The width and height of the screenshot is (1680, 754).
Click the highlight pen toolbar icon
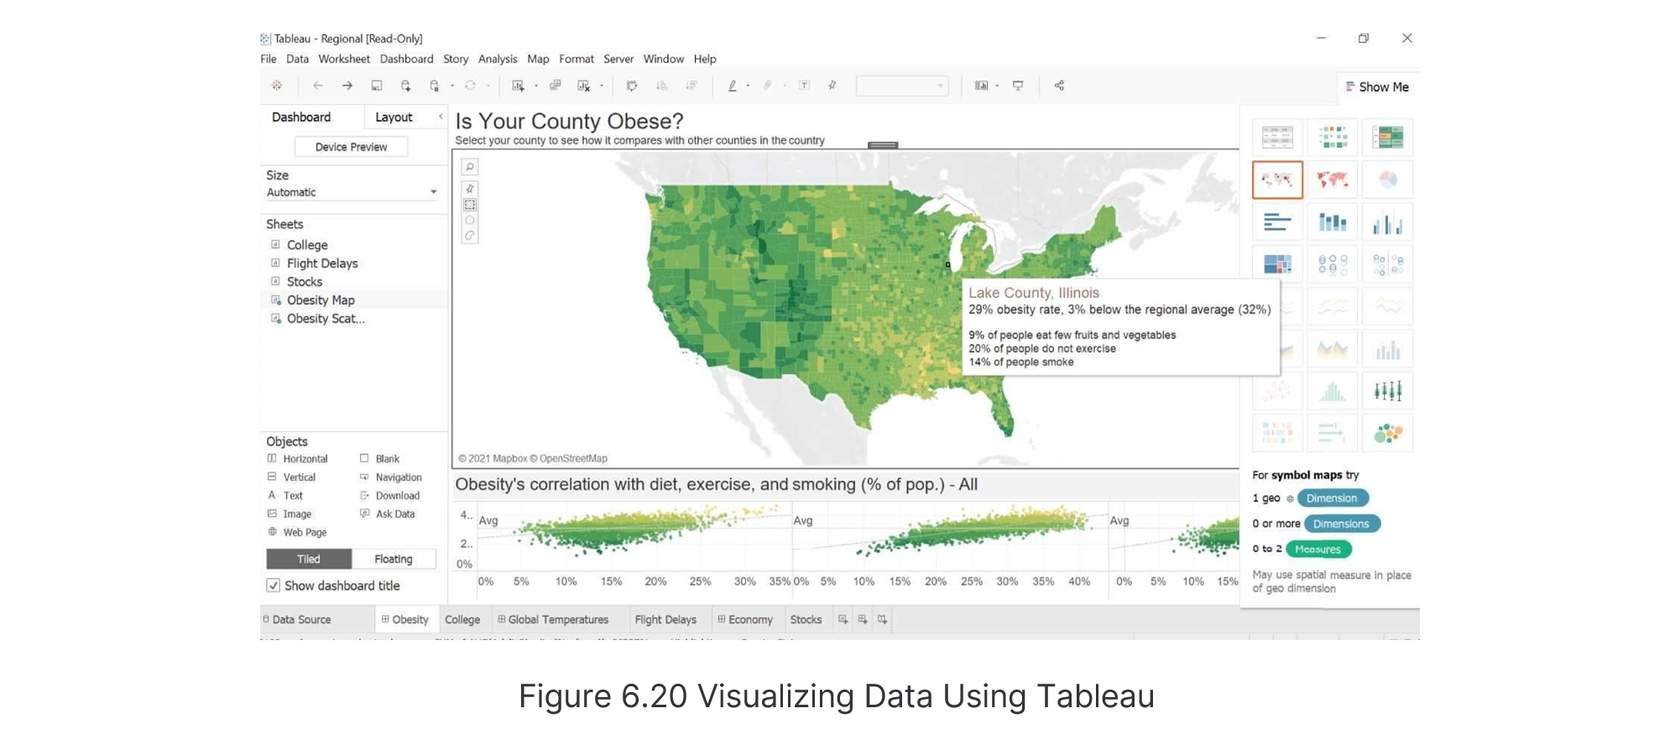[x=732, y=86]
